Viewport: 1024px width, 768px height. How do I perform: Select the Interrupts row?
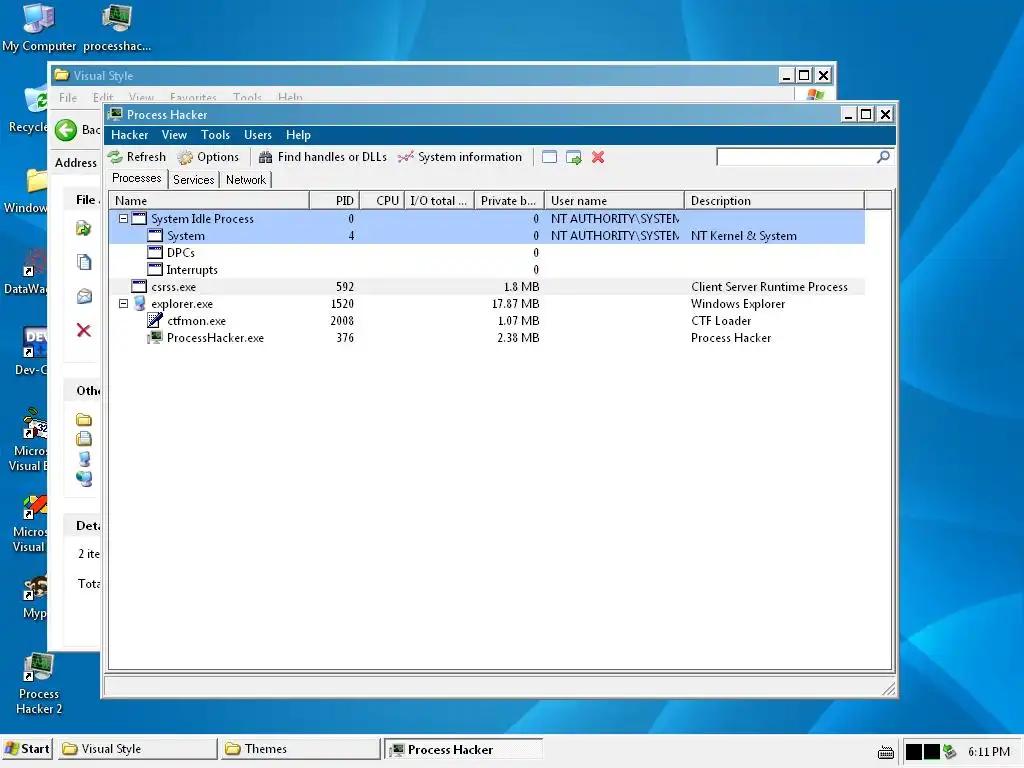point(487,270)
